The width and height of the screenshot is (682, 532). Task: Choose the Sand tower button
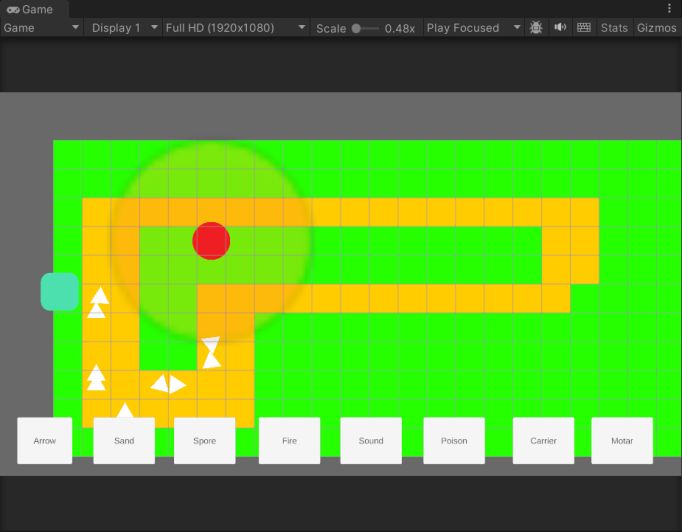point(124,441)
